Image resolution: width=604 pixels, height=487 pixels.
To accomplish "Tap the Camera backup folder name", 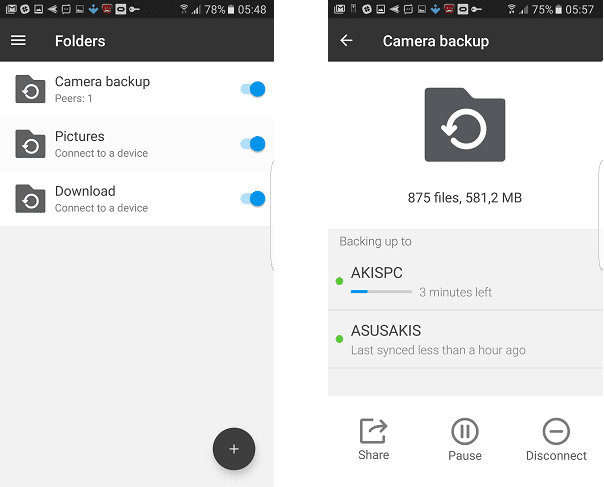I will [x=102, y=82].
